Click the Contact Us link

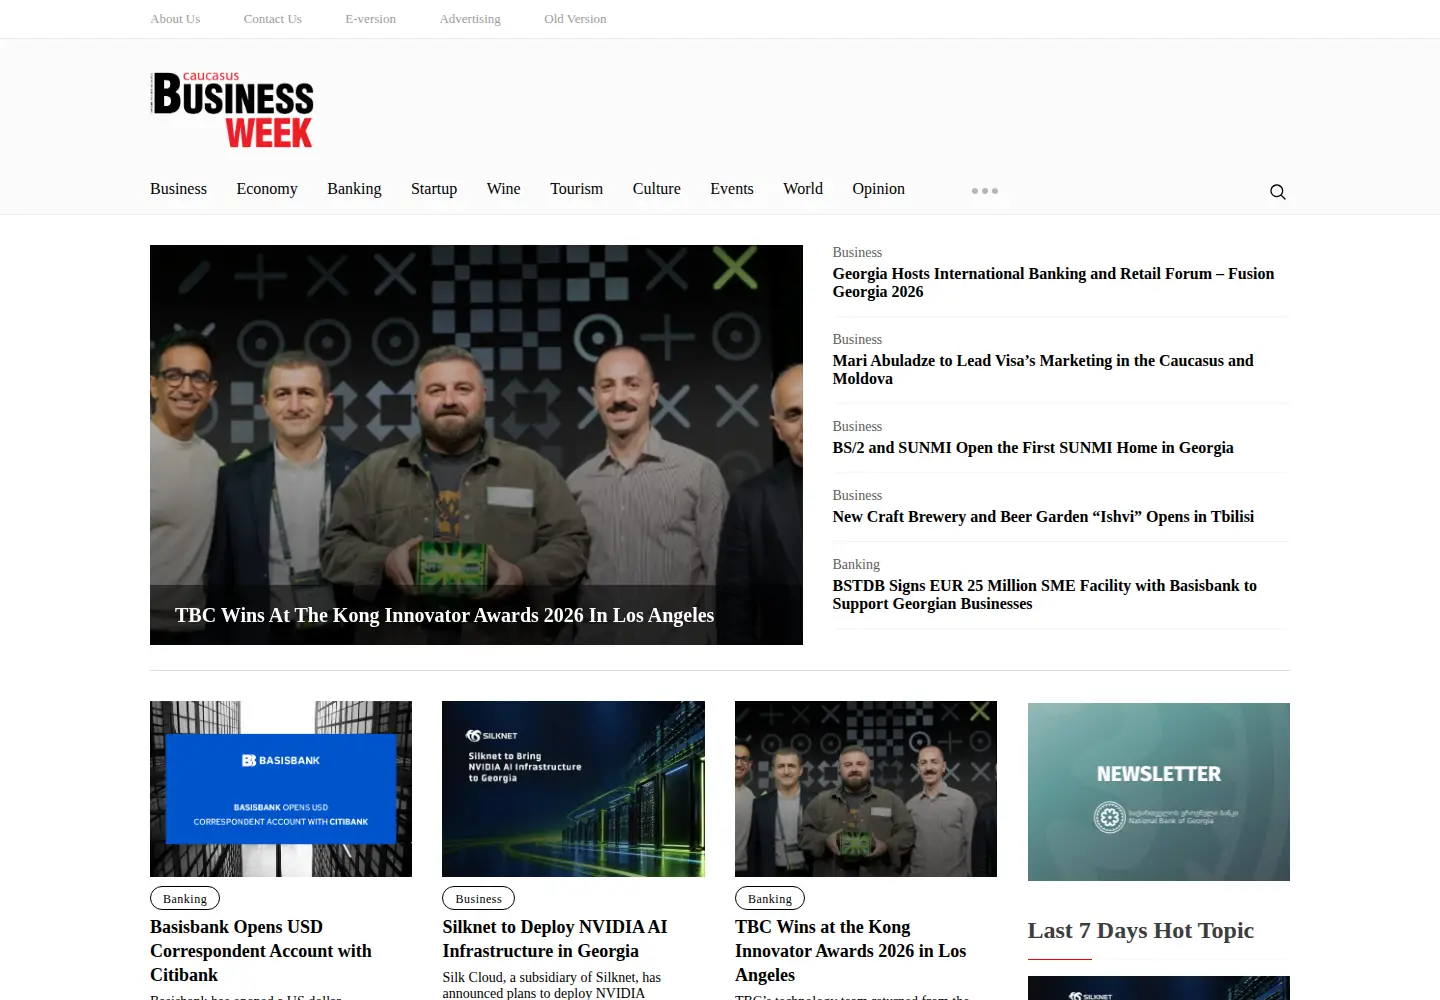tap(272, 19)
